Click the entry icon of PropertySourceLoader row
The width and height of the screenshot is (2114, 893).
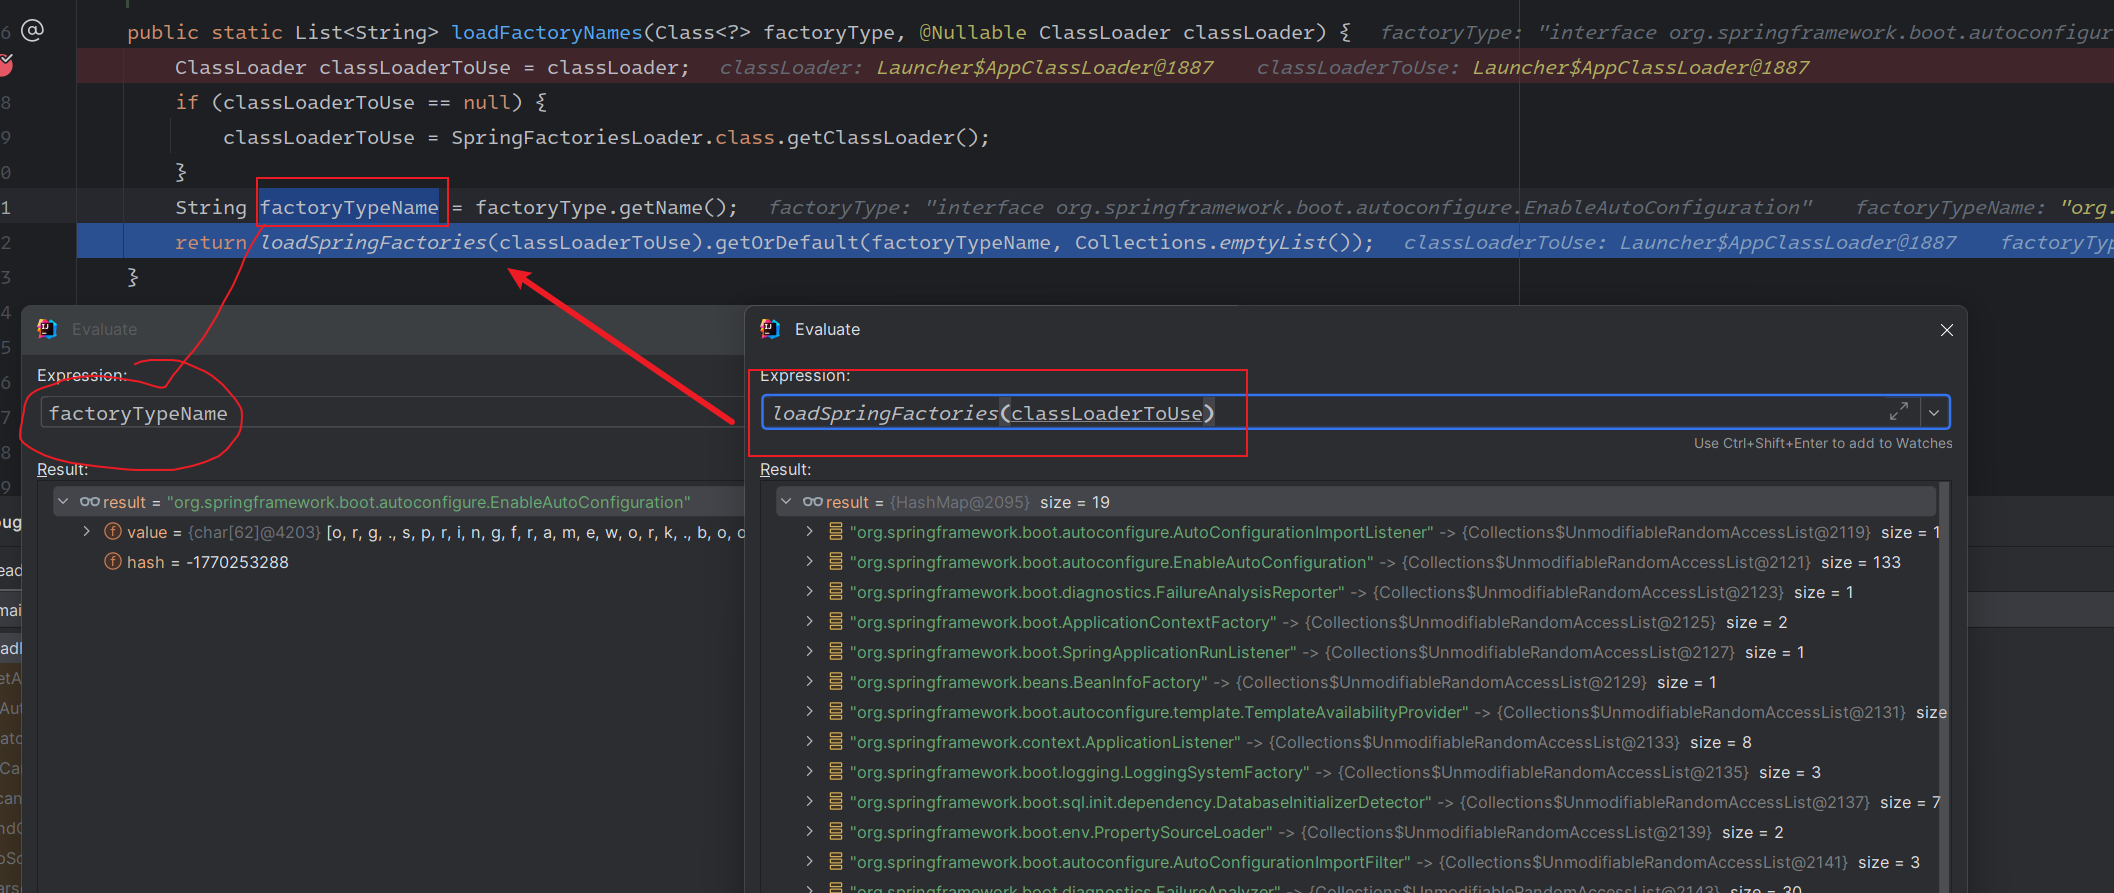pyautogui.click(x=835, y=832)
